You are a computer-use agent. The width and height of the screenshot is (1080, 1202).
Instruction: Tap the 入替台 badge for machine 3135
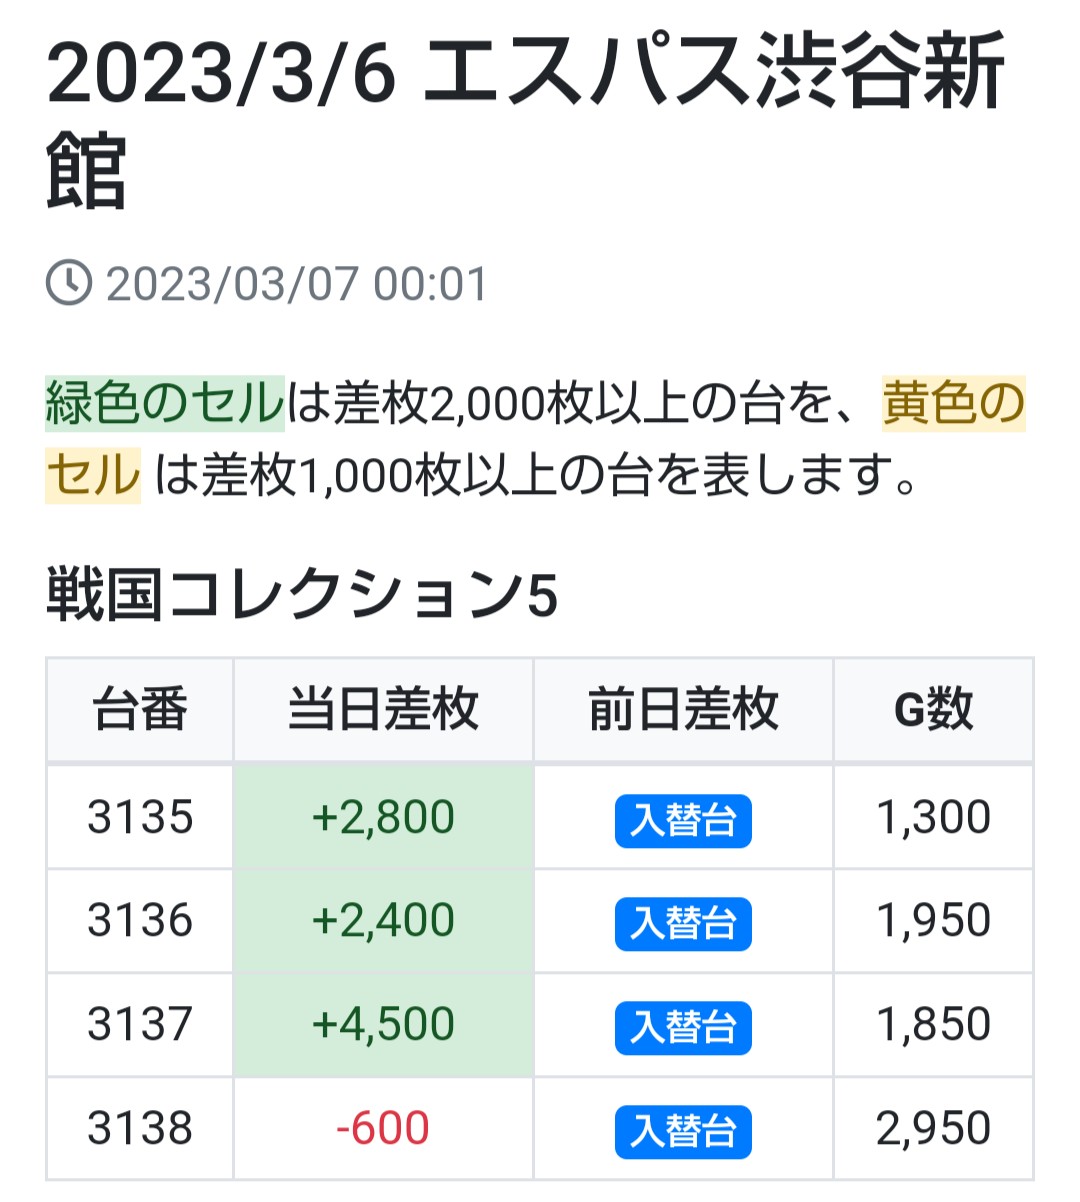click(683, 820)
